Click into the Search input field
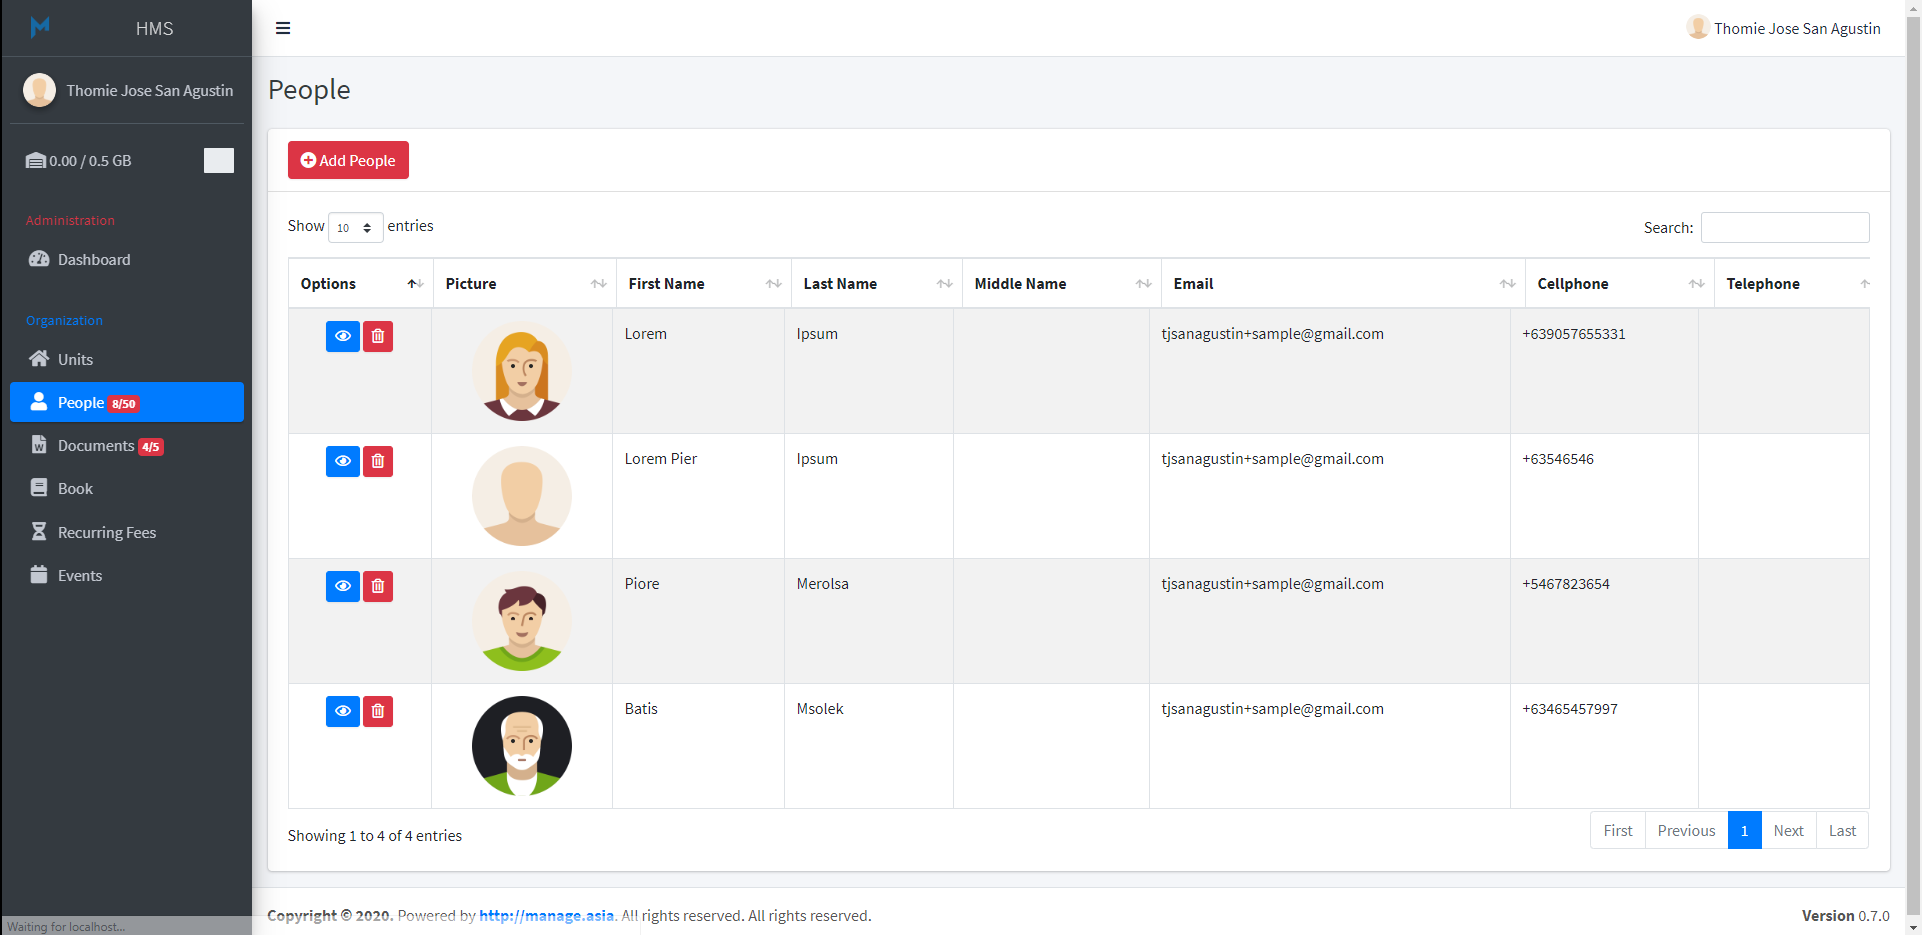The width and height of the screenshot is (1922, 935). (1784, 228)
